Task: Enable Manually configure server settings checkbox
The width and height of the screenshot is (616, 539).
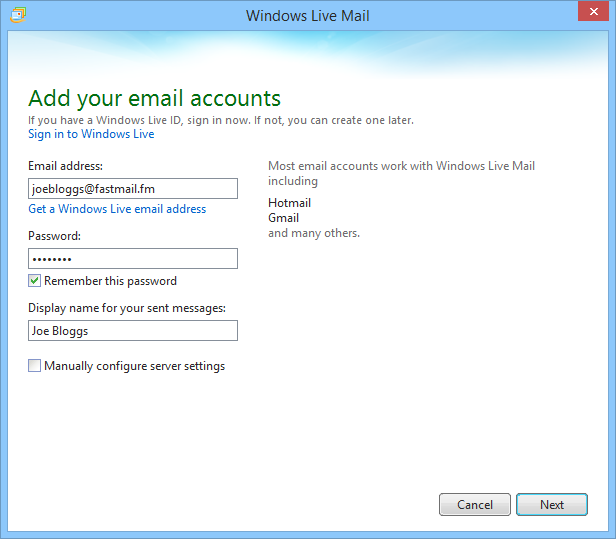Action: tap(35, 366)
